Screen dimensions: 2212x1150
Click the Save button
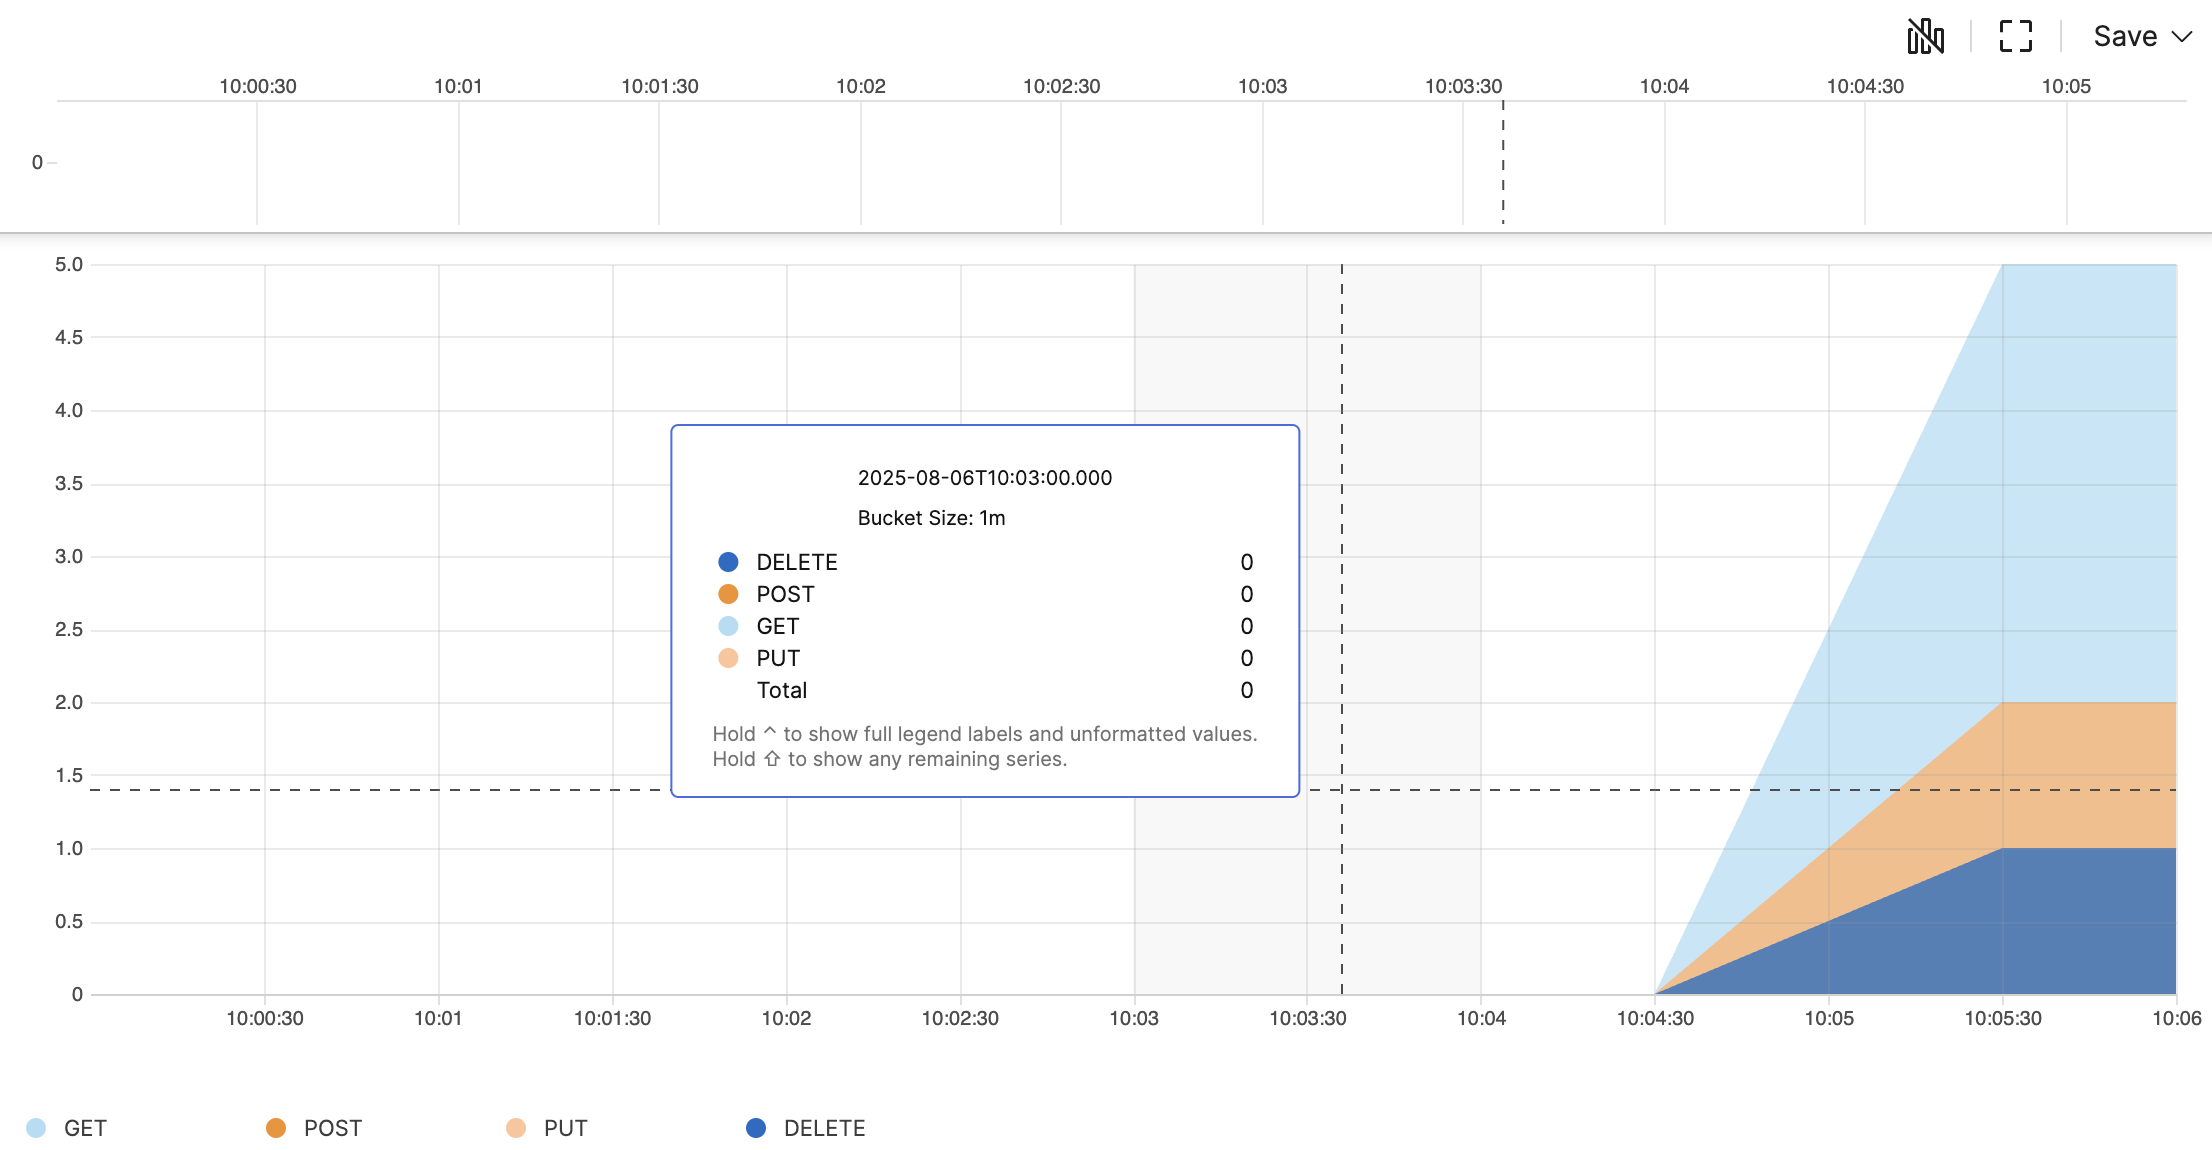2124,36
